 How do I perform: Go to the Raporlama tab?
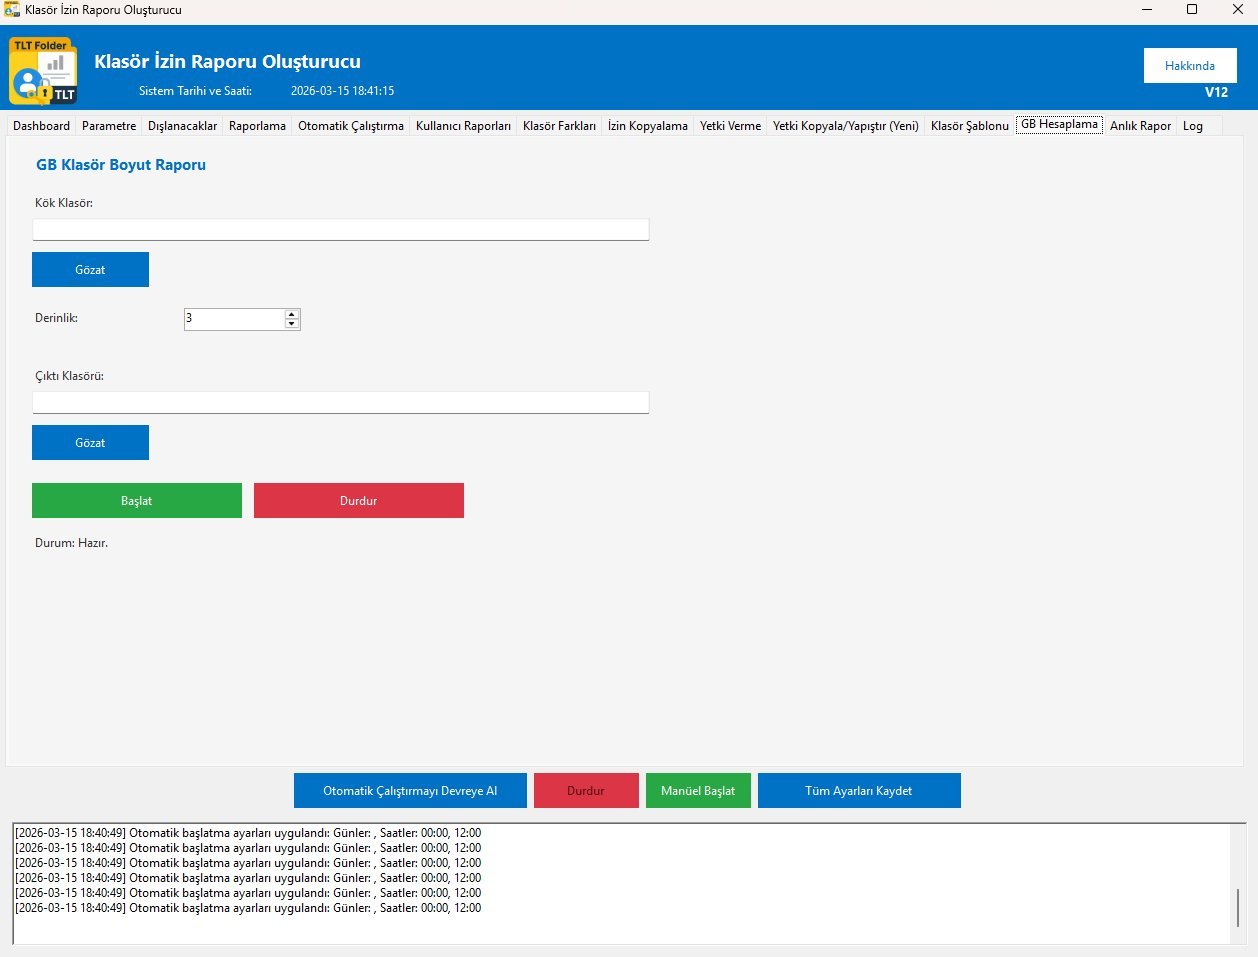tap(257, 126)
